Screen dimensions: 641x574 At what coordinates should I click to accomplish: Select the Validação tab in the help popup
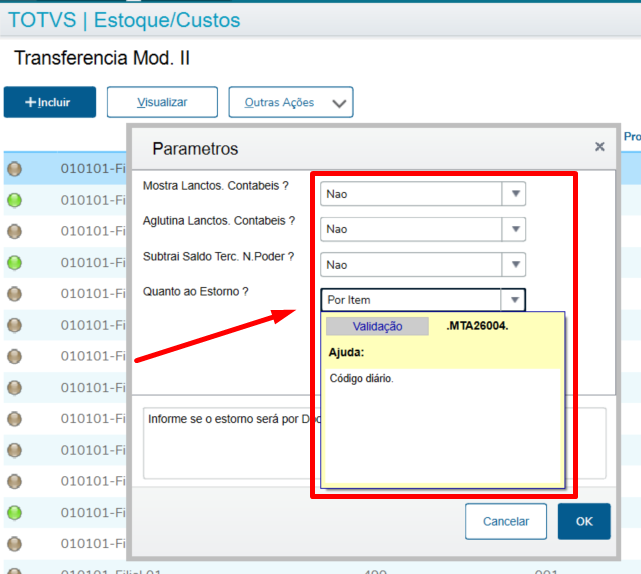pyautogui.click(x=377, y=326)
